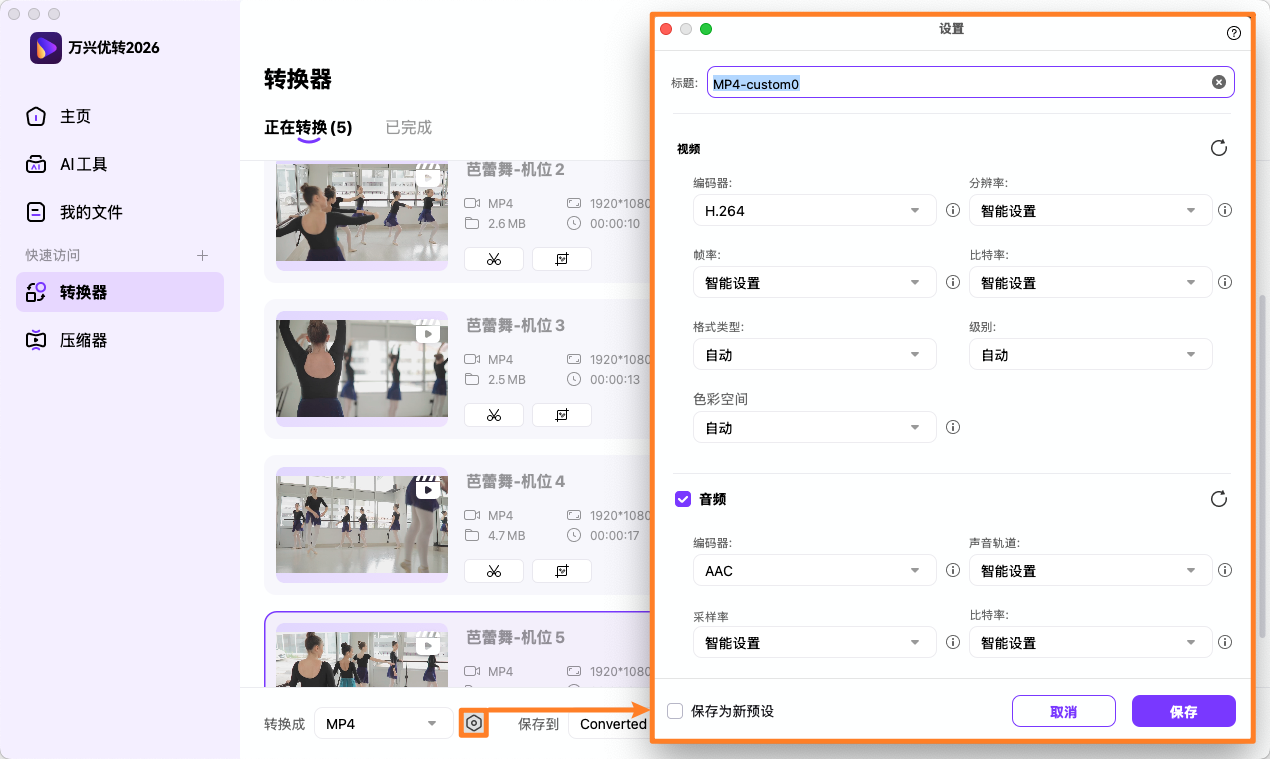The width and height of the screenshot is (1270, 759).
Task: Open the 转换成 MP4 format dropdown
Action: point(383,723)
